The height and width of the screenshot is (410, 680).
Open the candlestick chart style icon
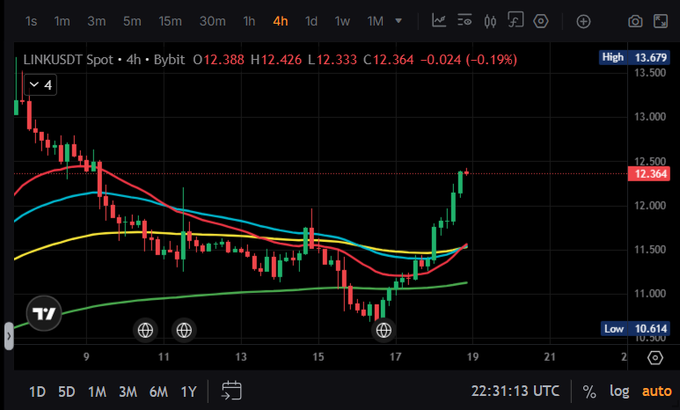coord(490,21)
